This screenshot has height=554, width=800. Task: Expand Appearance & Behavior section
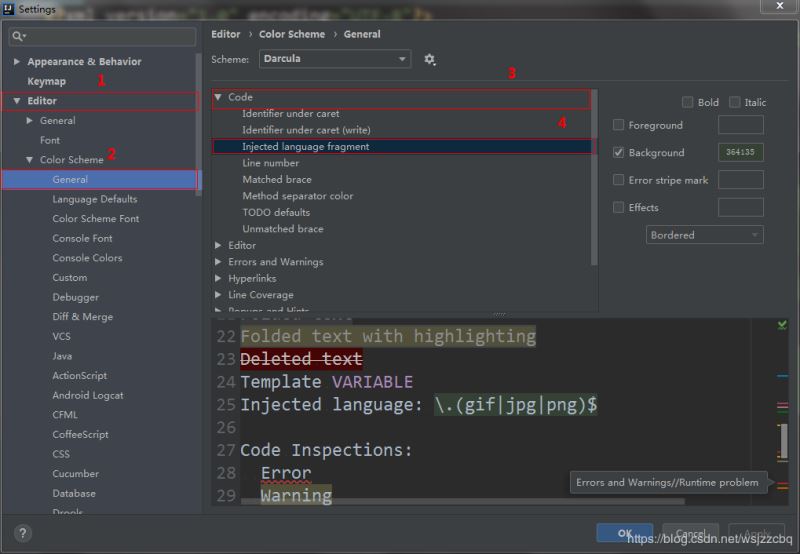[16, 62]
